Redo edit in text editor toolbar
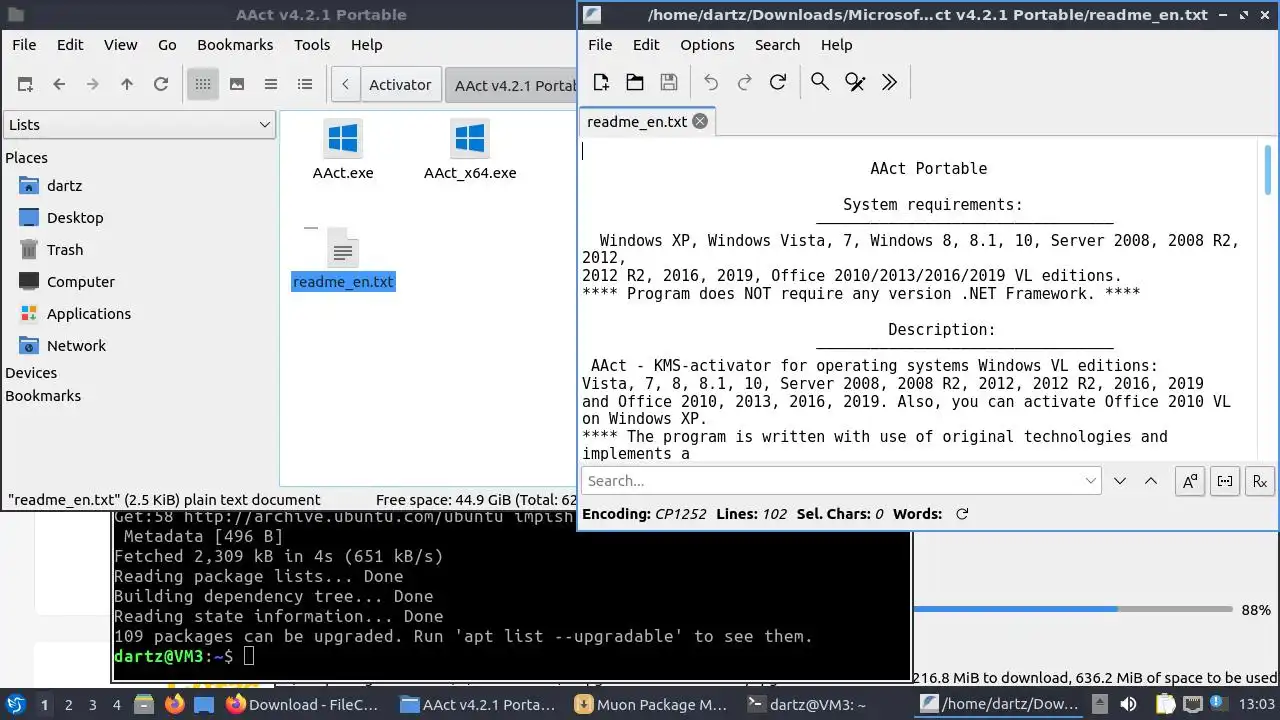 [744, 82]
